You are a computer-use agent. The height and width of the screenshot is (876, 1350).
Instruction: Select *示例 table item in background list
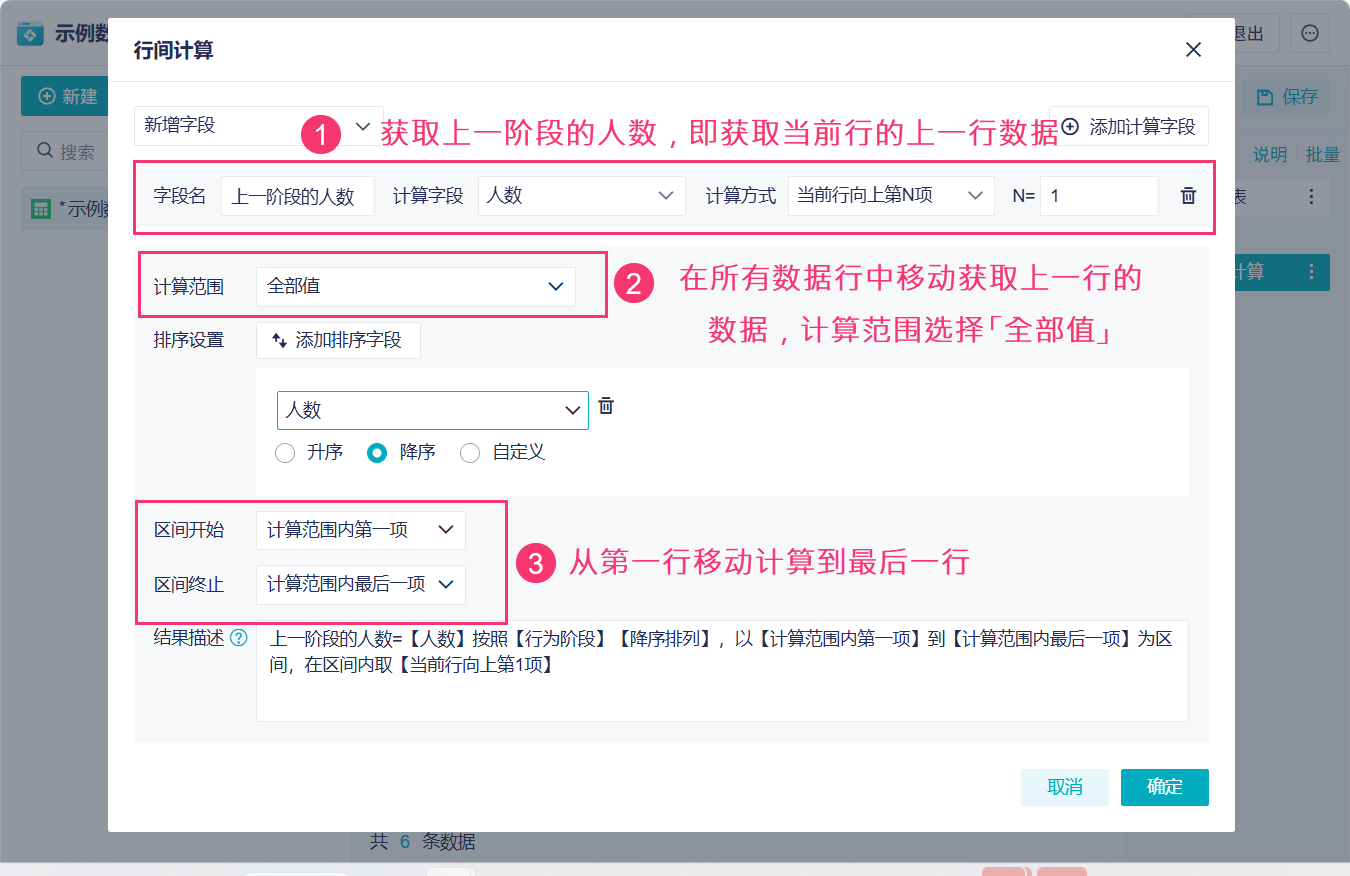pyautogui.click(x=65, y=208)
